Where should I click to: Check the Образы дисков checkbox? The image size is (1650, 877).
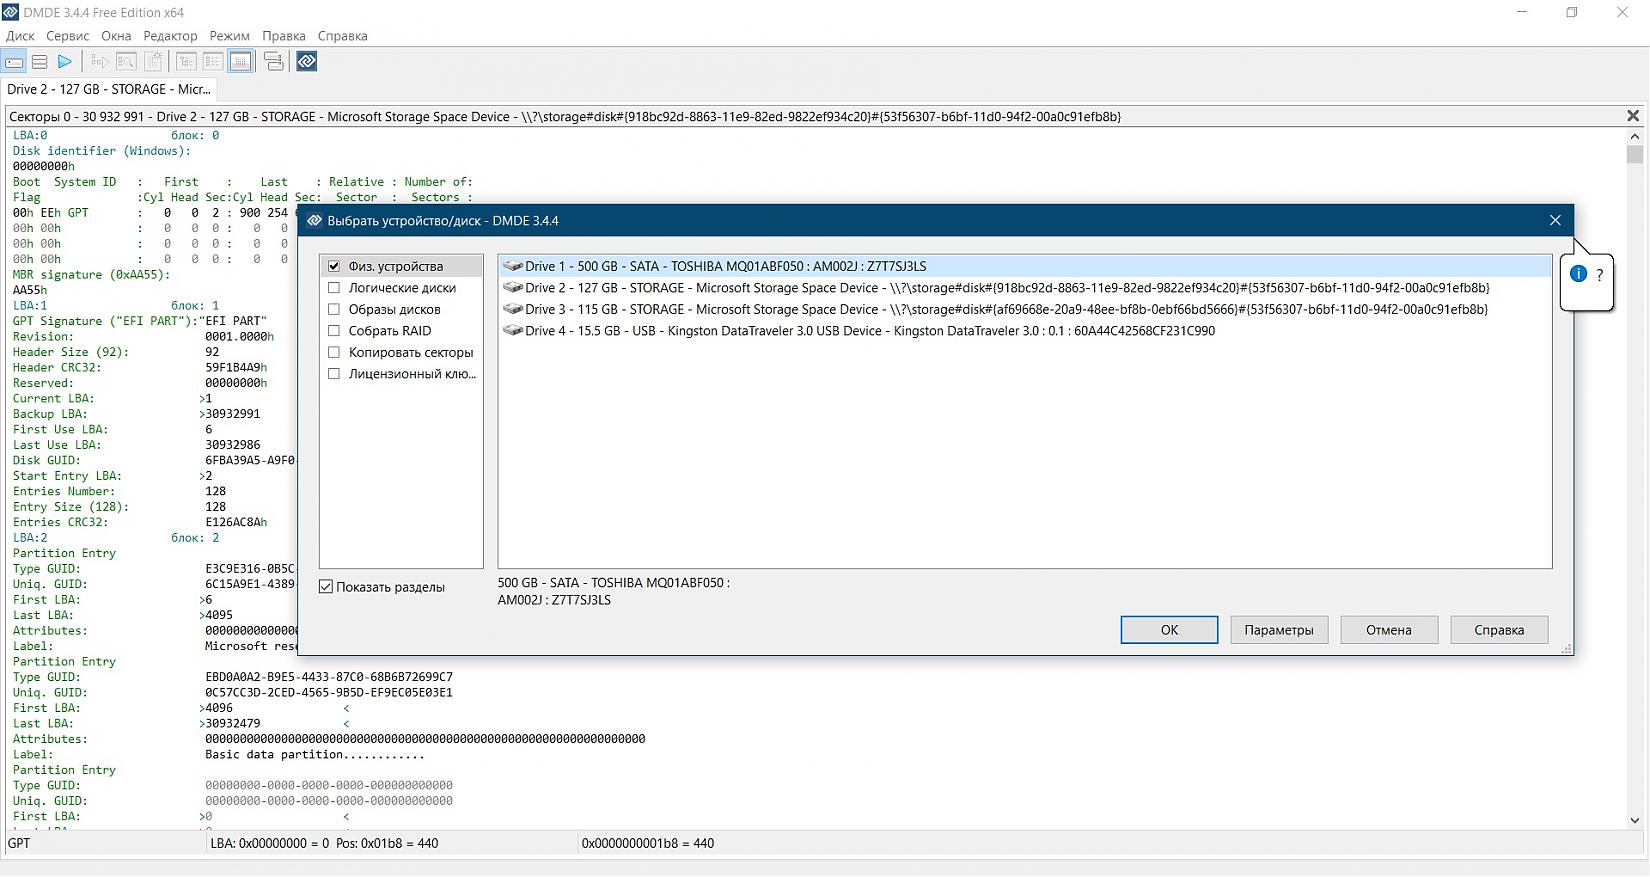[334, 310]
